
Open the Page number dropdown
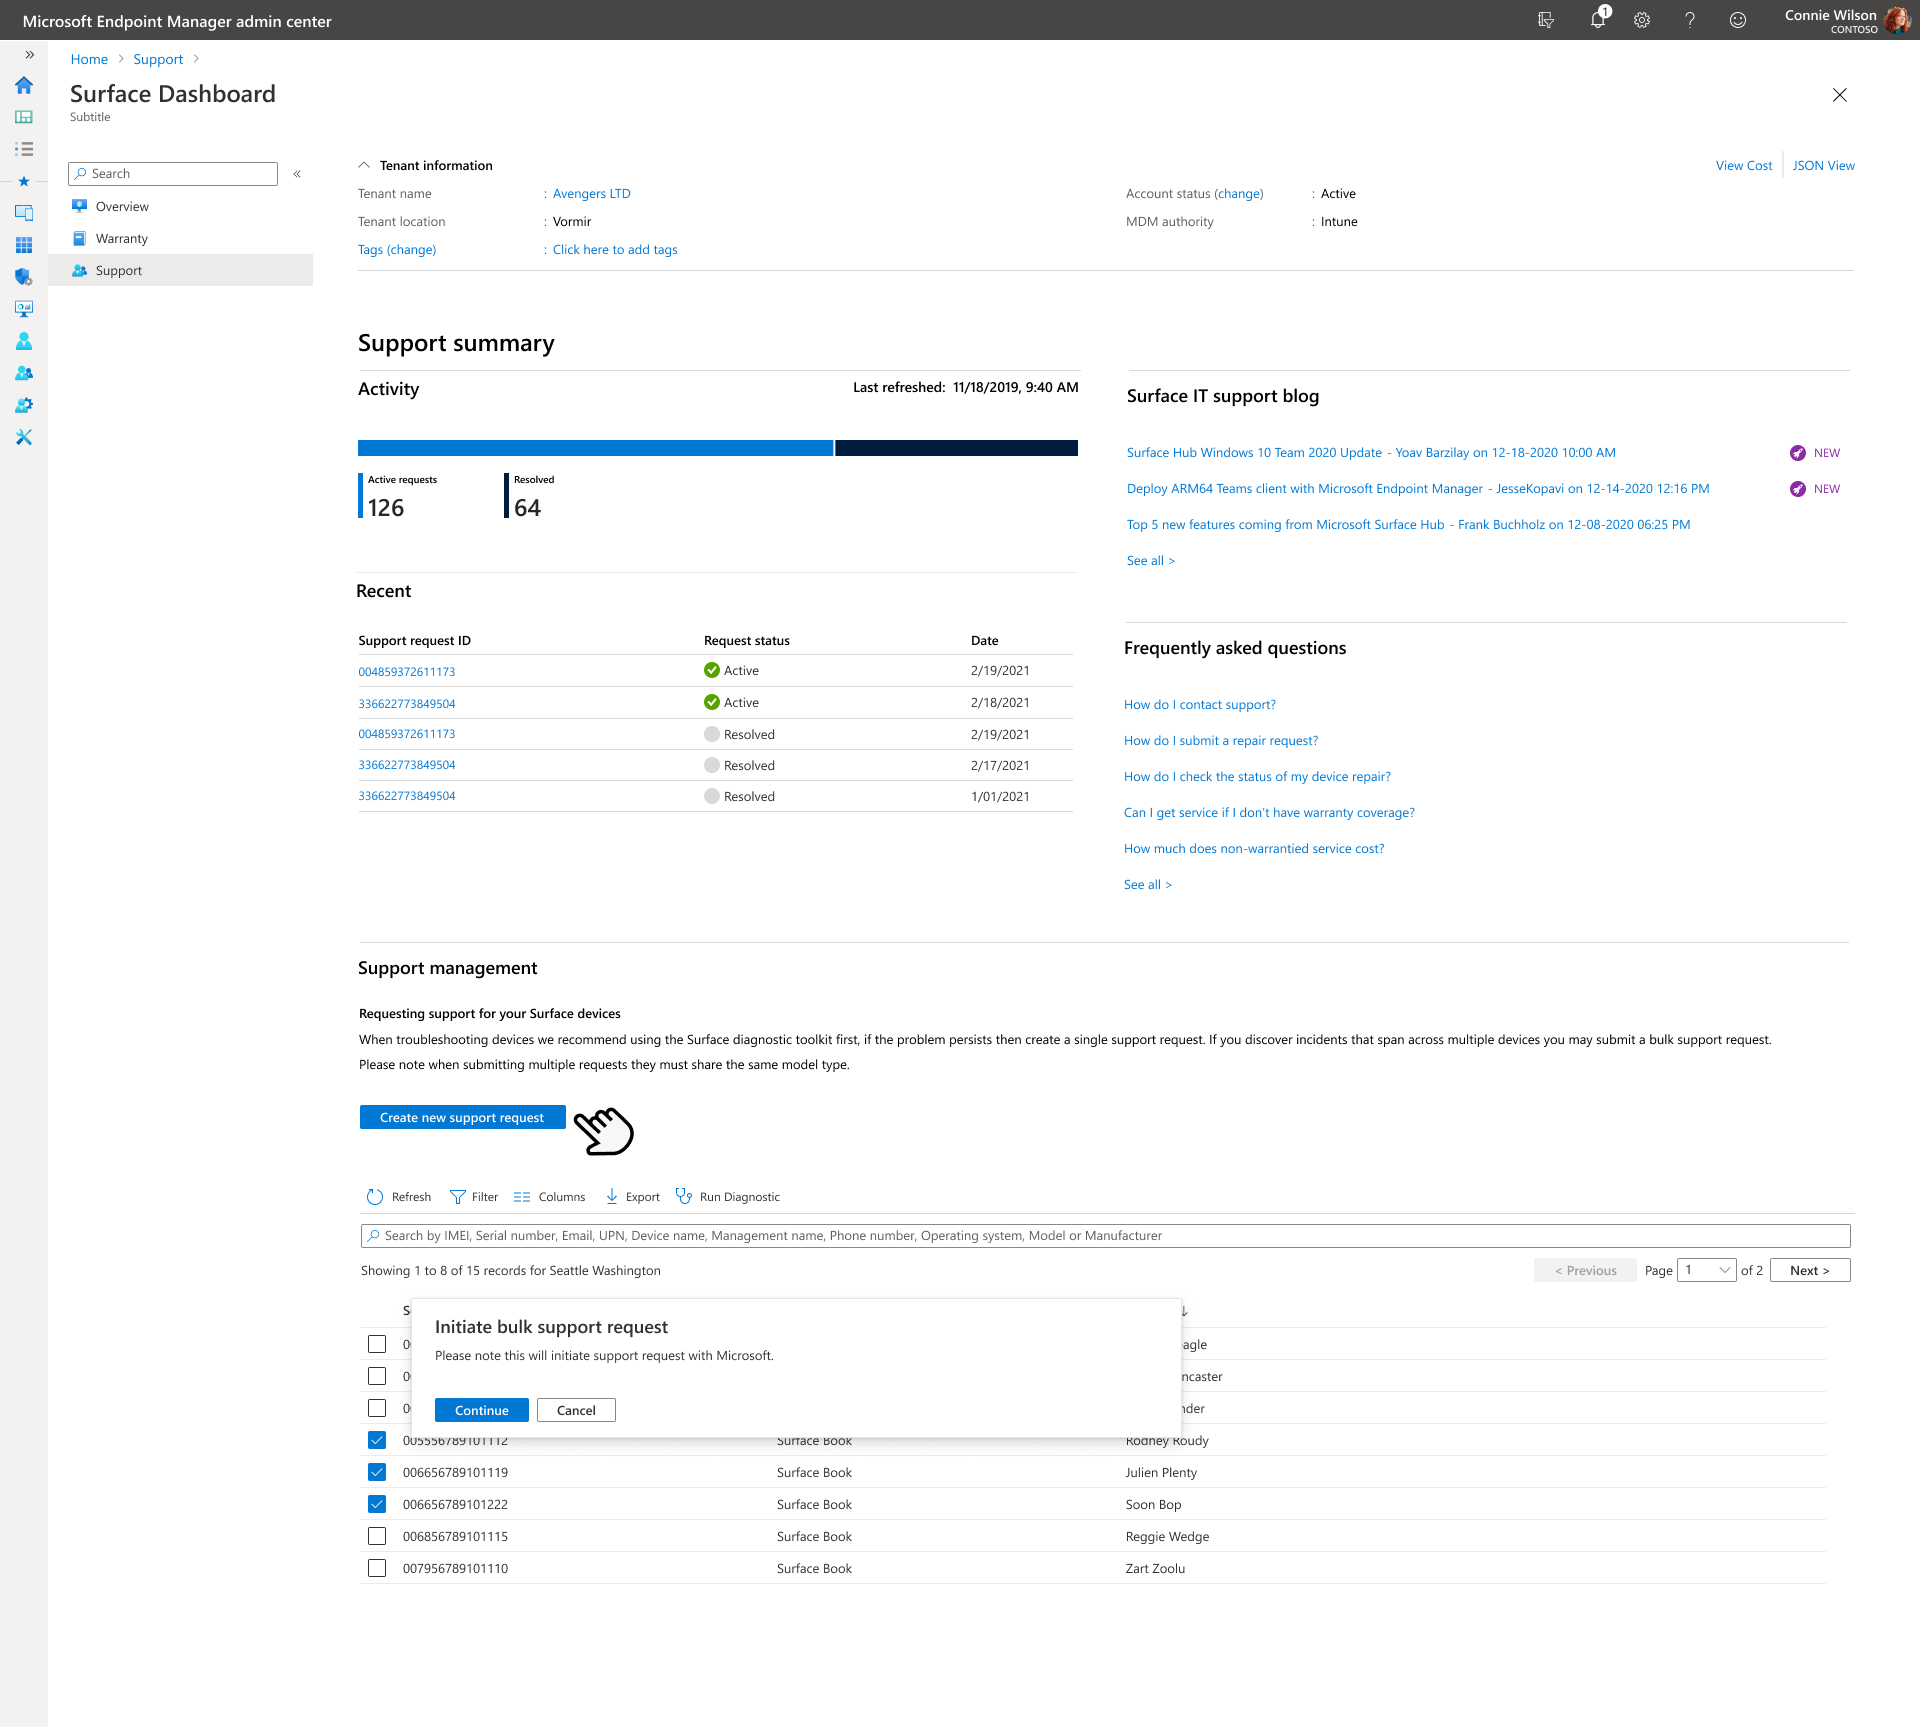coord(1706,1270)
